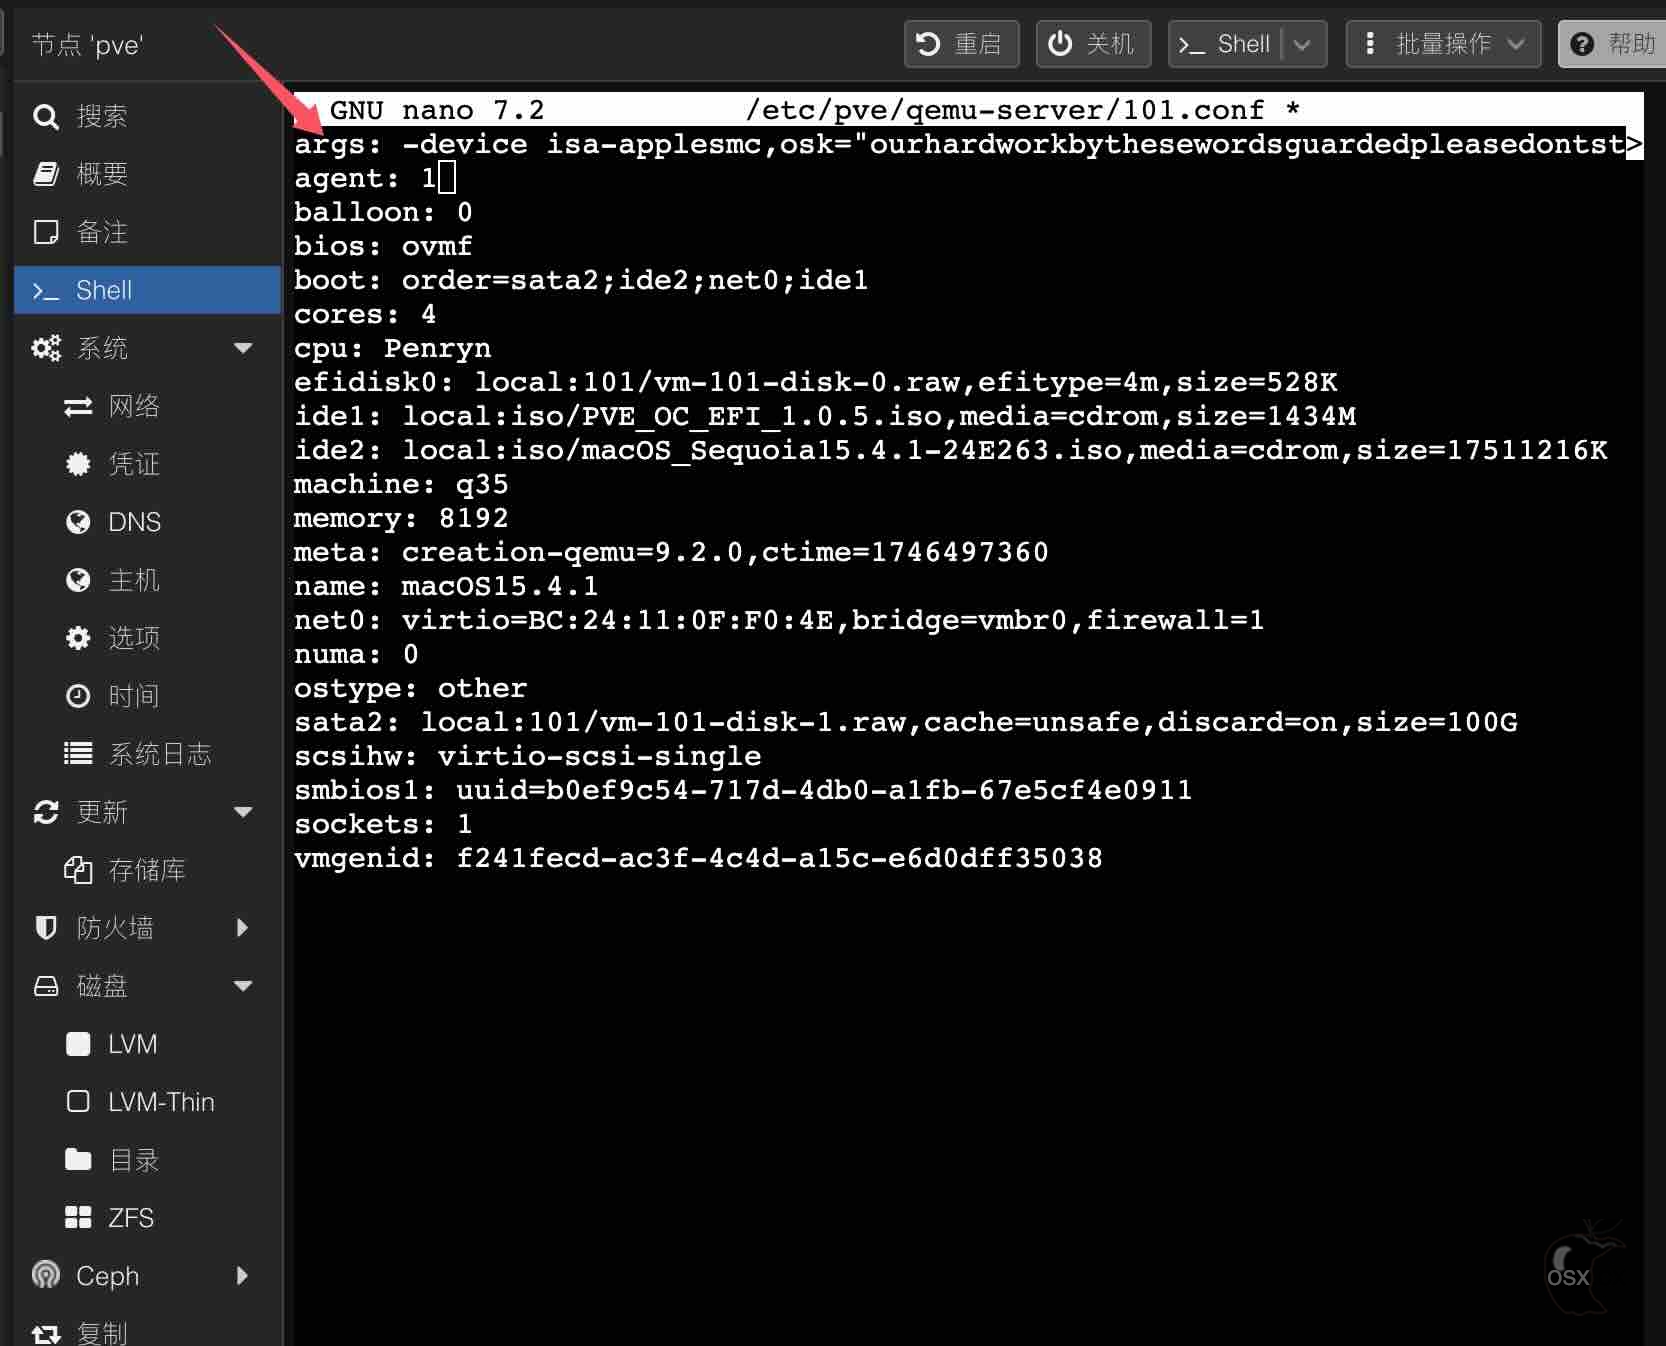Click the 关机 shutdown button
The image size is (1666, 1346).
click(1093, 44)
